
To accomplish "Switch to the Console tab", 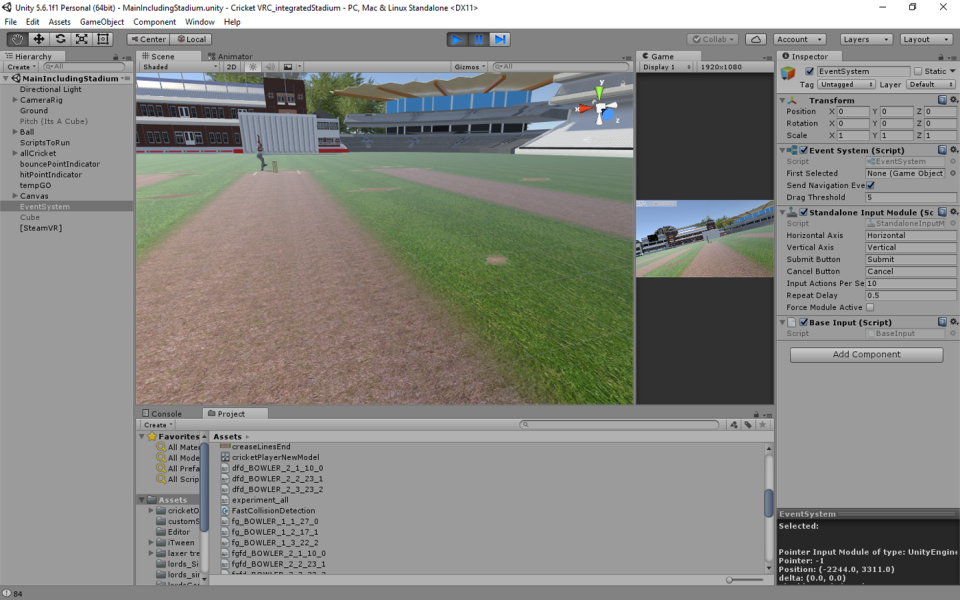I will tap(162, 414).
